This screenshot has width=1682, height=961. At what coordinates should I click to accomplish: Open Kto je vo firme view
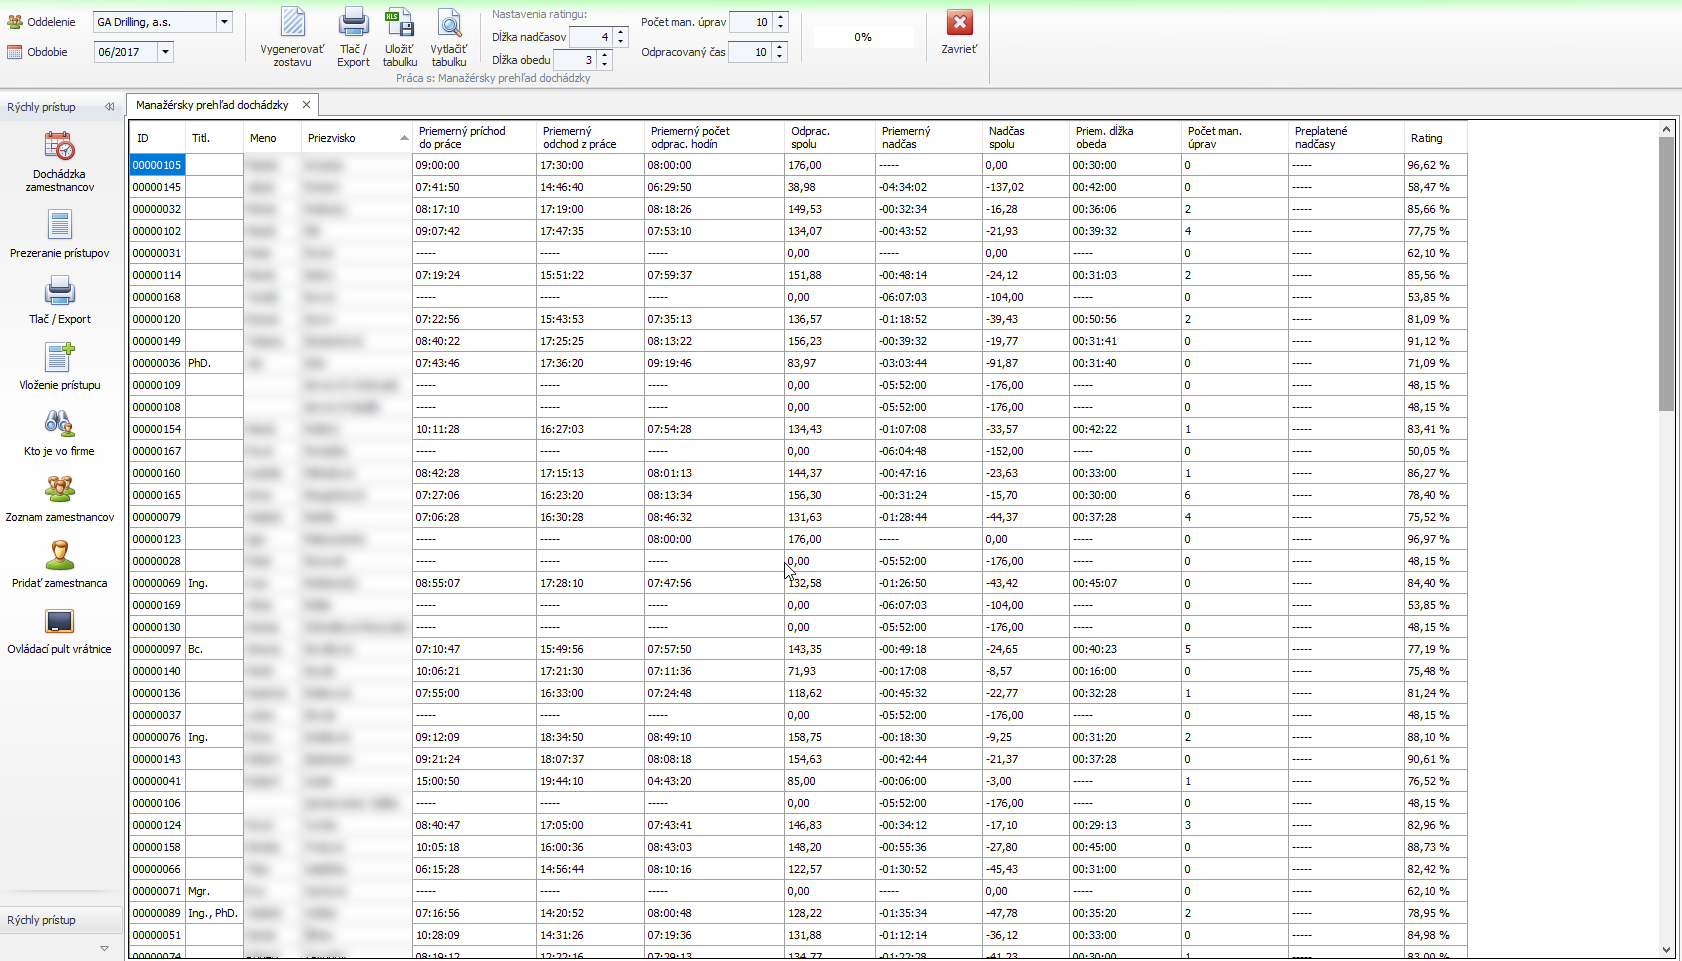click(x=59, y=432)
